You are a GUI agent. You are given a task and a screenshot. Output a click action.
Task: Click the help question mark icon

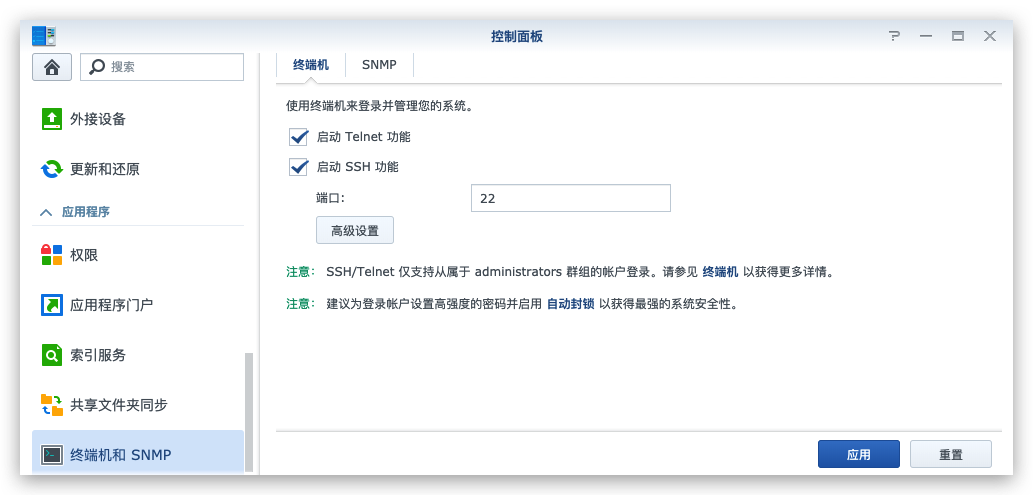coord(894,36)
